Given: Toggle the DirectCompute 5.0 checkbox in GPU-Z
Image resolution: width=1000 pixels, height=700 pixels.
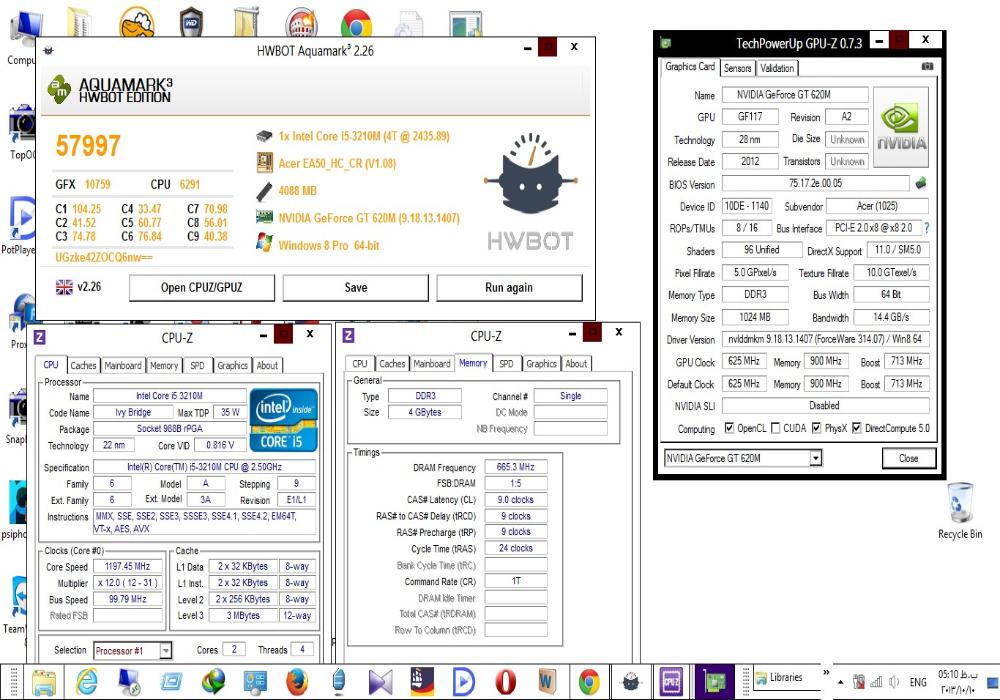Looking at the screenshot, I should tap(857, 428).
